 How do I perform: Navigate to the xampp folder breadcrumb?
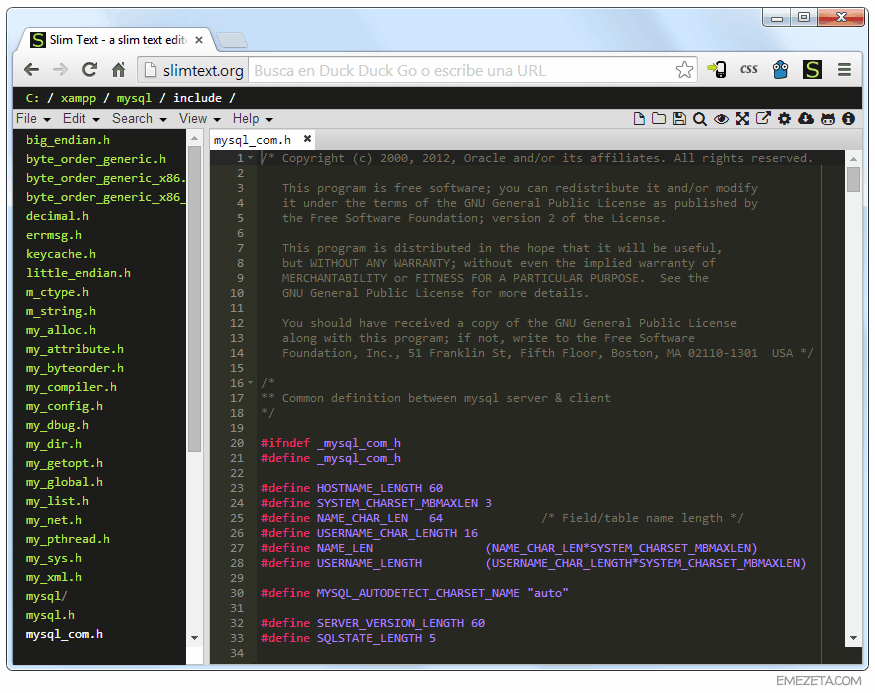tap(78, 98)
